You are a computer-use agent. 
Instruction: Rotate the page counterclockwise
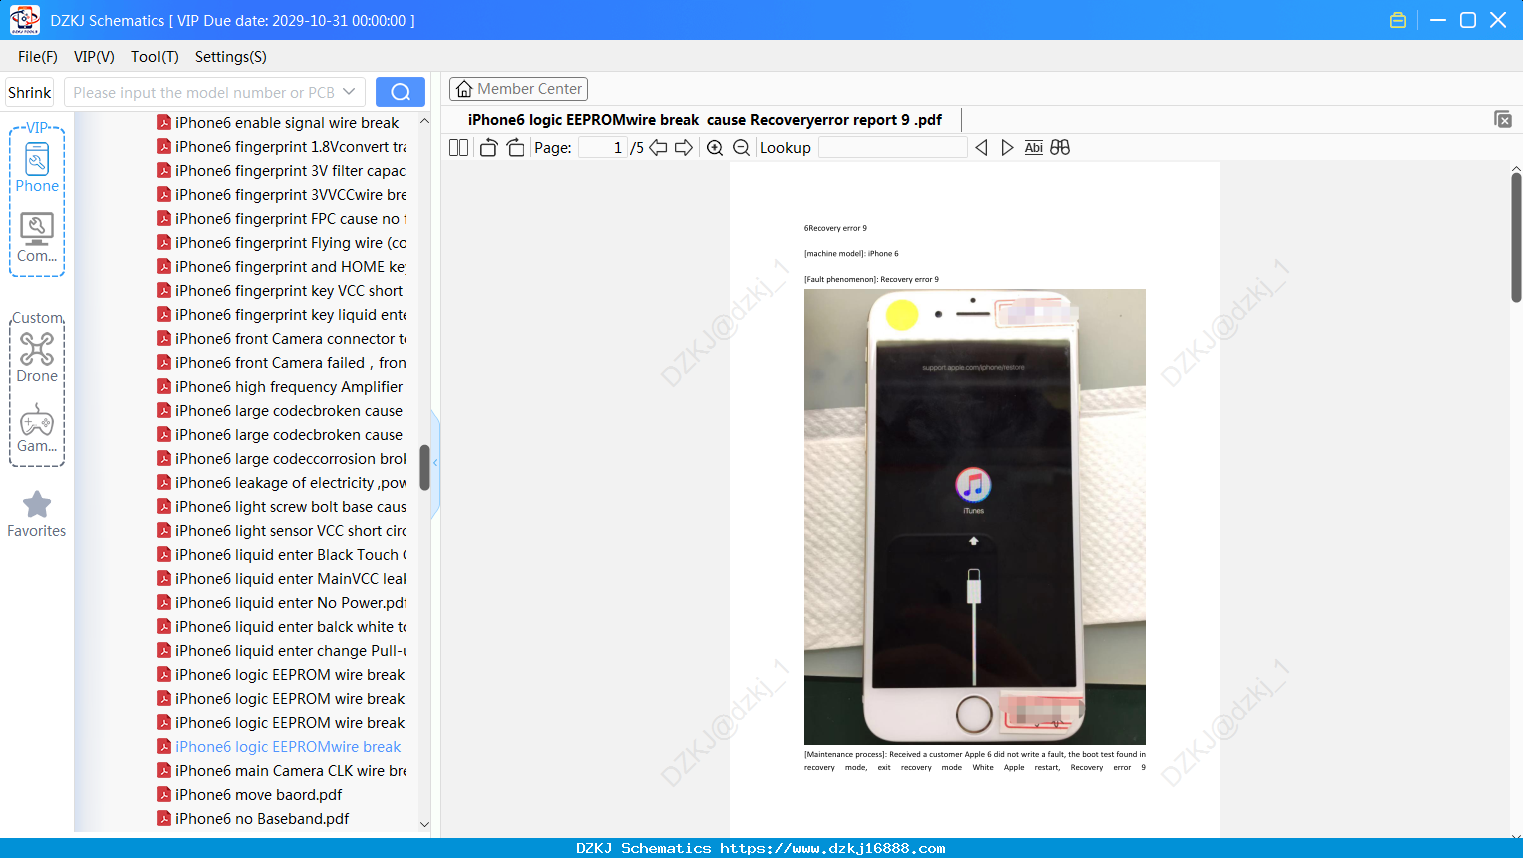coord(488,148)
